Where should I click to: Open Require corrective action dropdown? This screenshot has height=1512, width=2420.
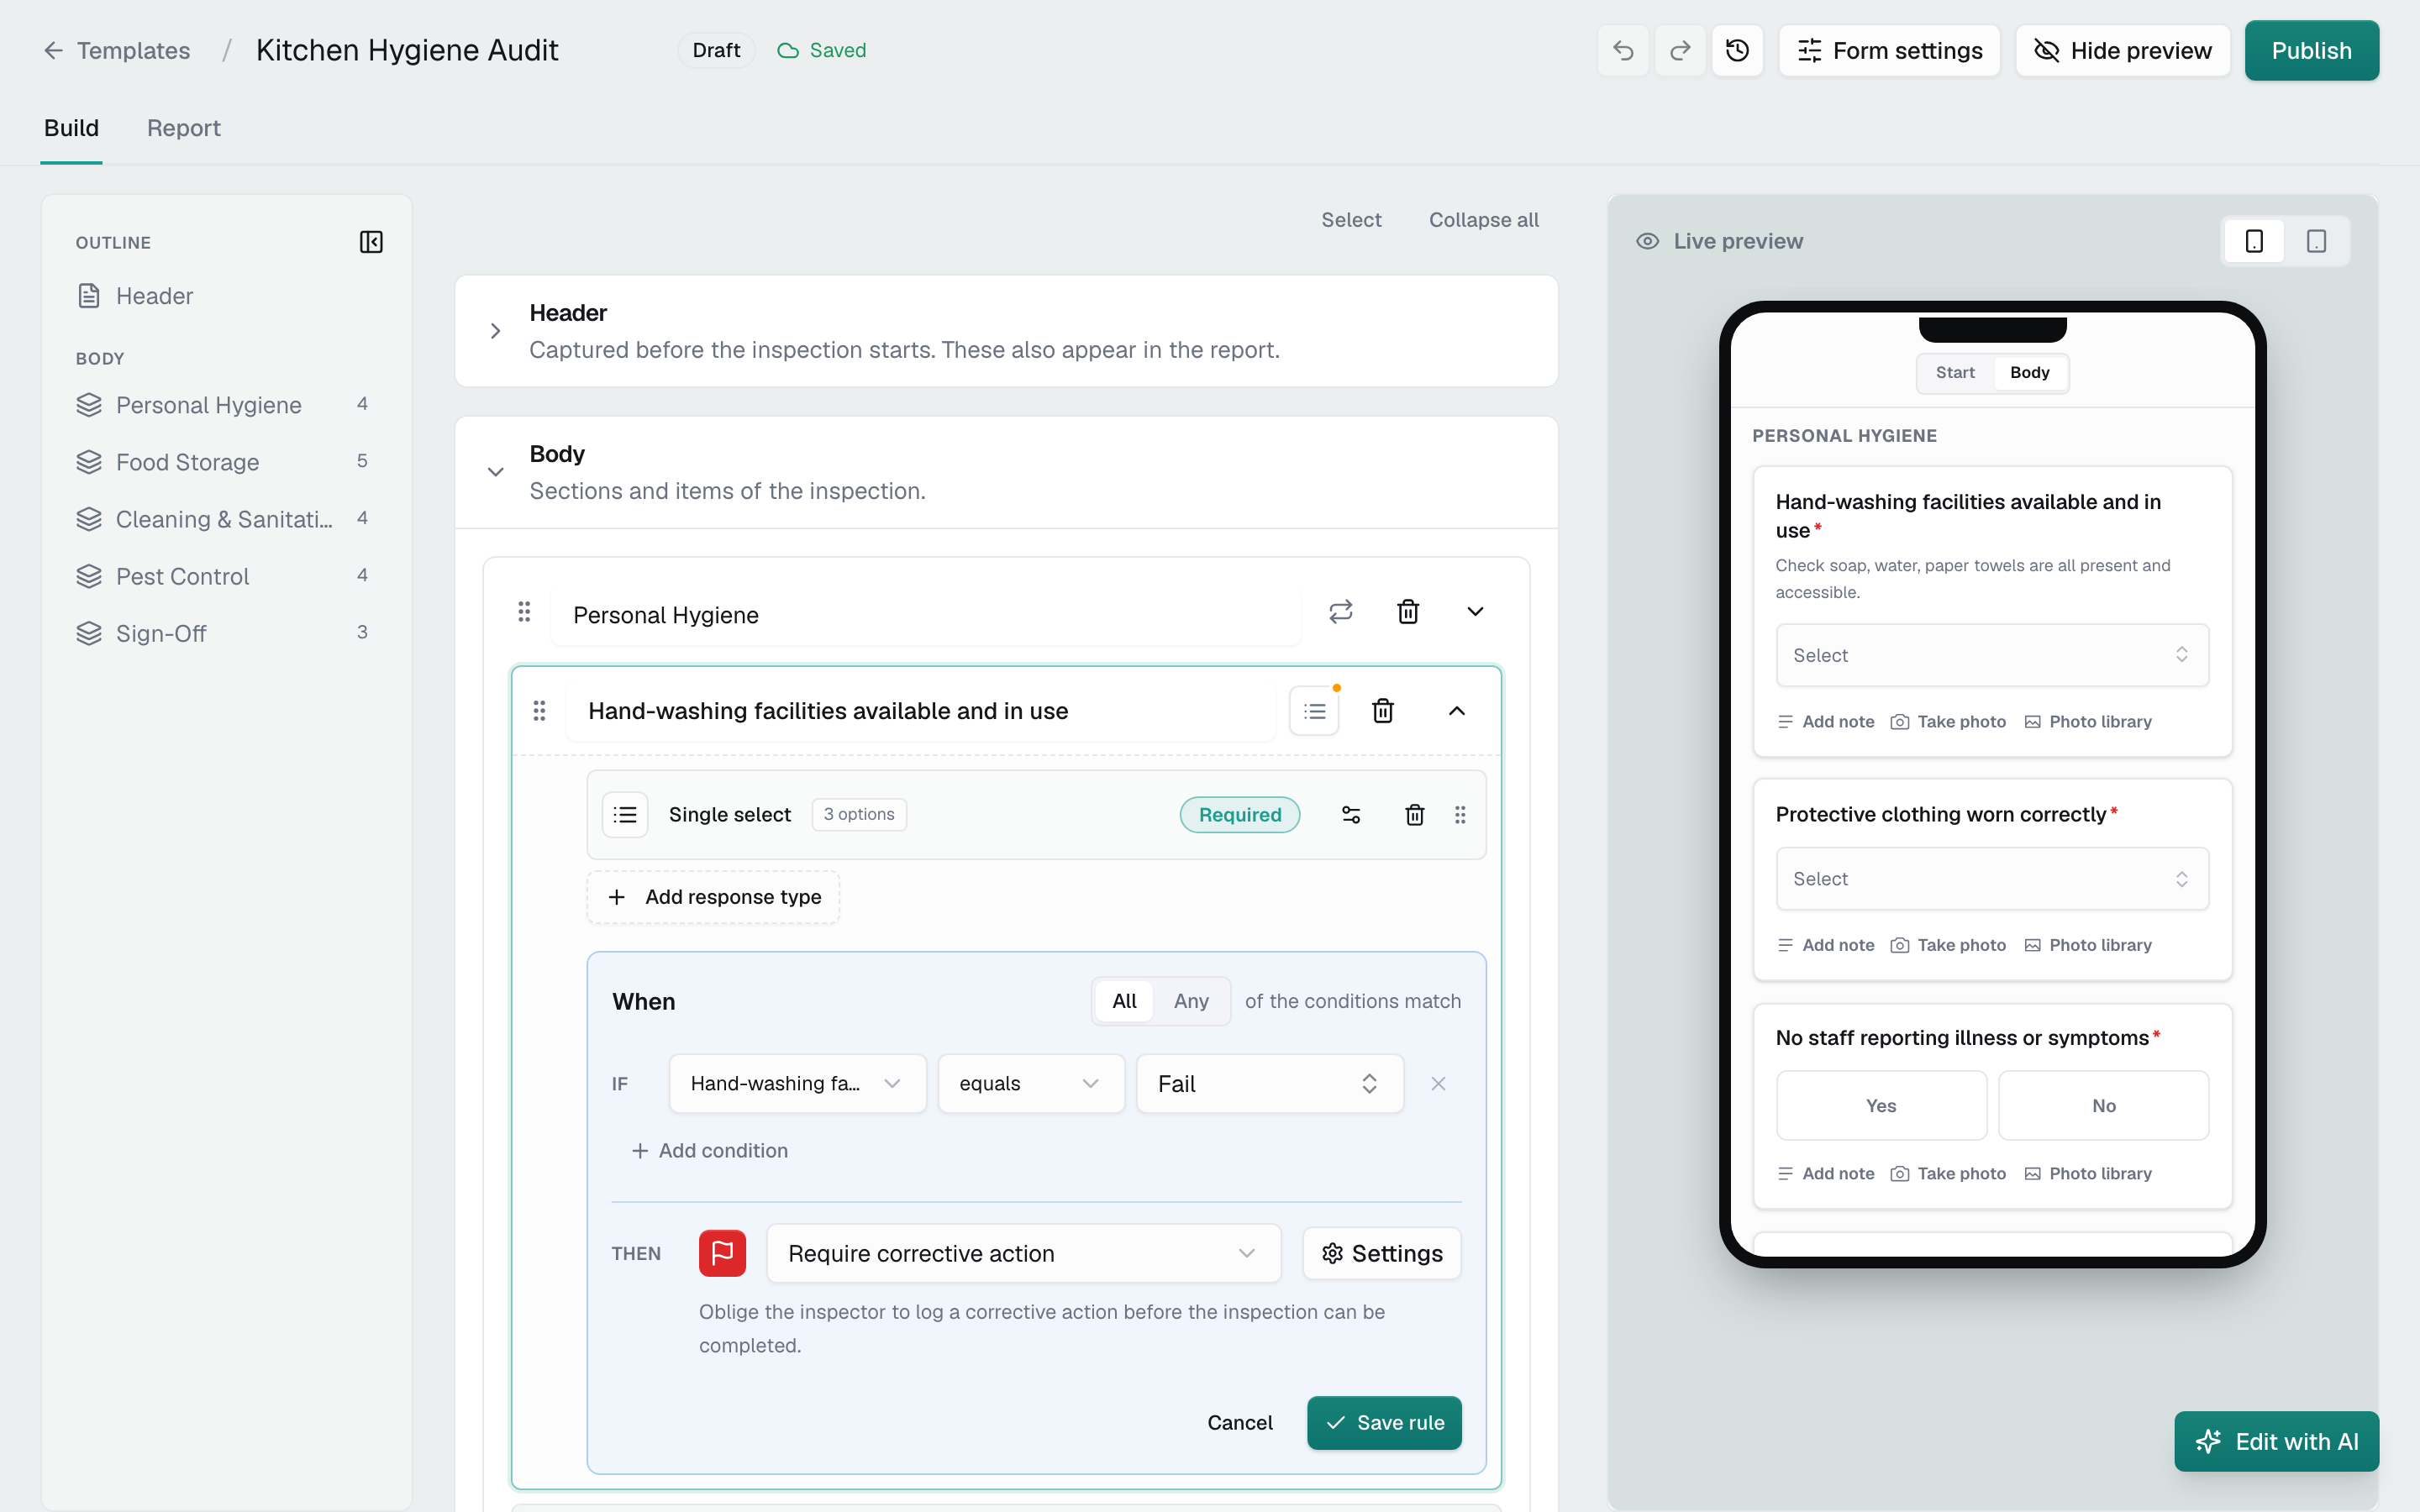click(x=1023, y=1253)
